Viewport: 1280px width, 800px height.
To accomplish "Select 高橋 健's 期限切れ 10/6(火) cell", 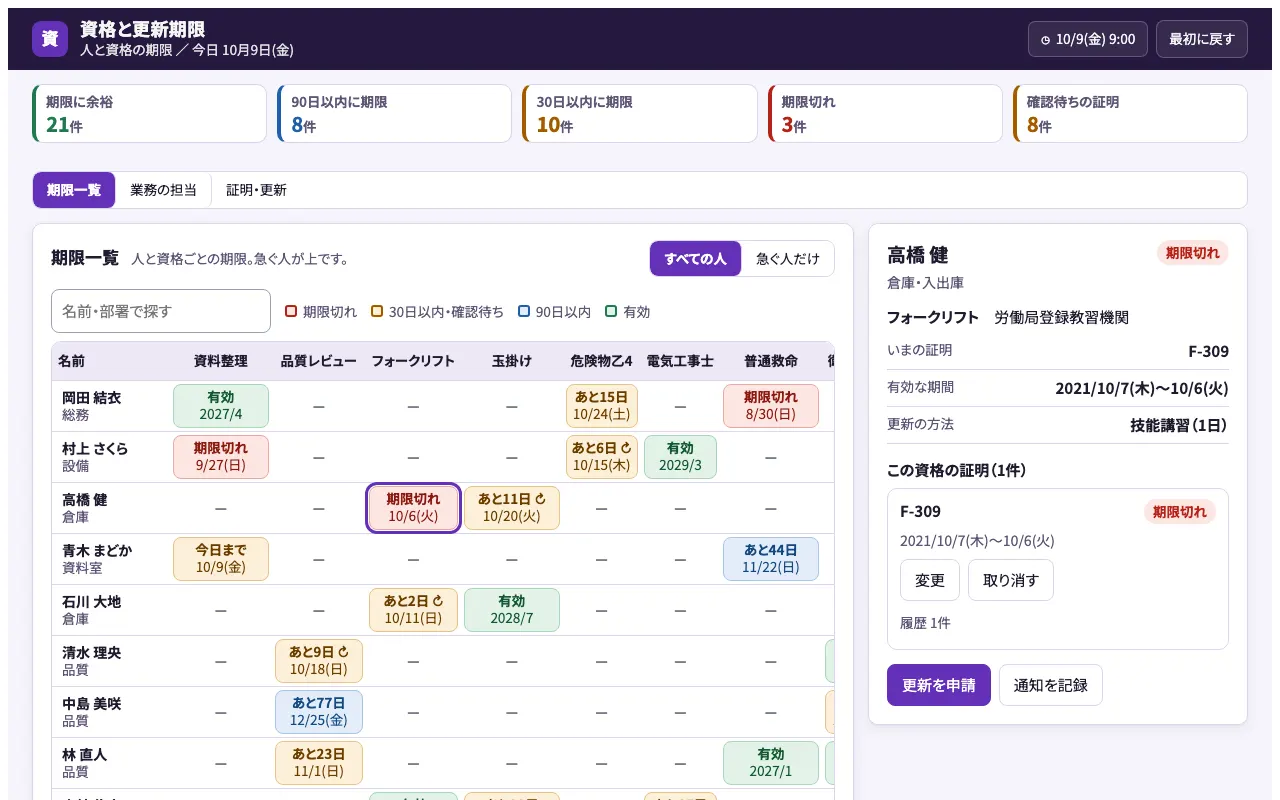I will coord(413,508).
